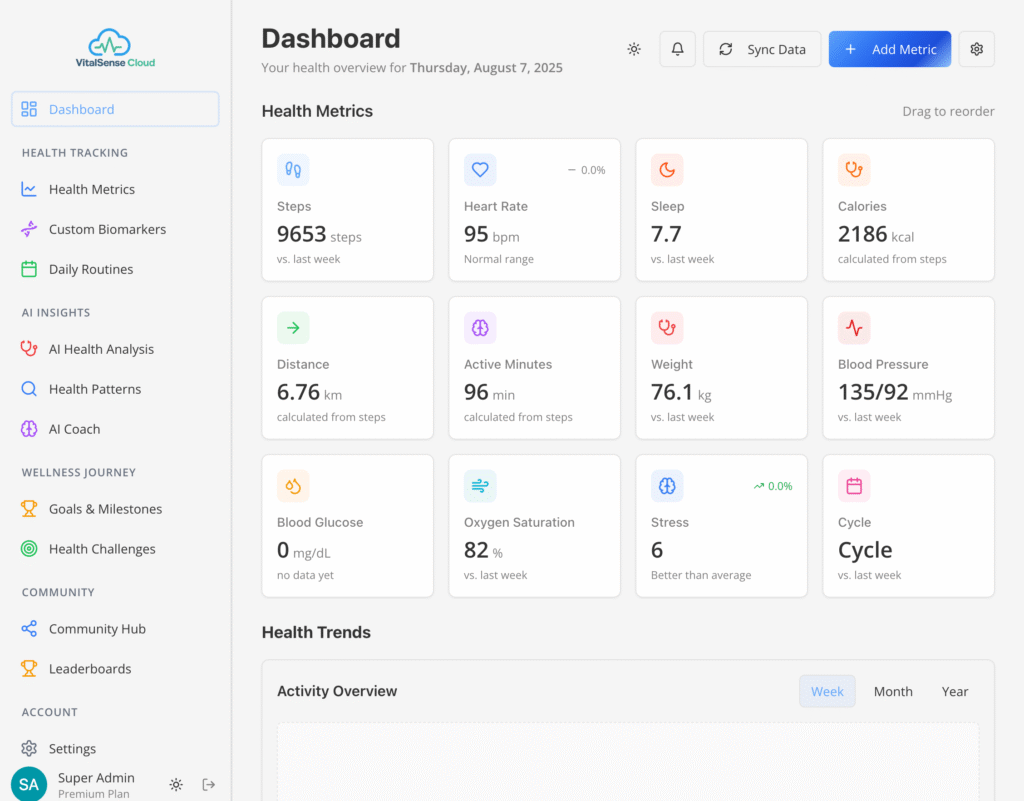Go to AI Health Analysis page

[101, 349]
